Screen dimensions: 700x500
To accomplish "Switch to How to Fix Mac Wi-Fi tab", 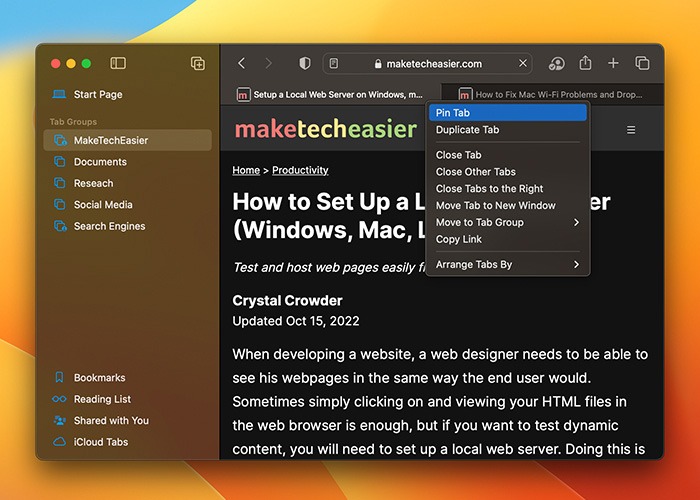I will coord(552,94).
